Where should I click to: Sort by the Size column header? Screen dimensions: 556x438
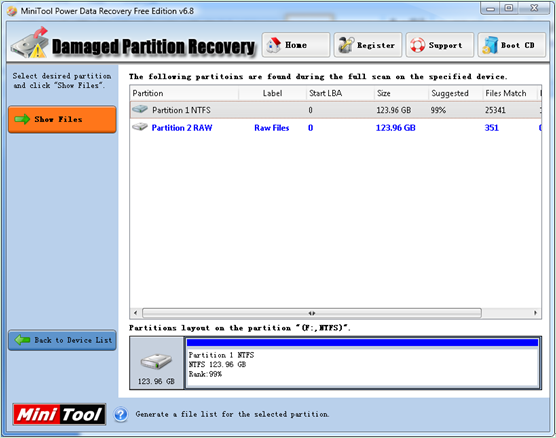point(401,93)
